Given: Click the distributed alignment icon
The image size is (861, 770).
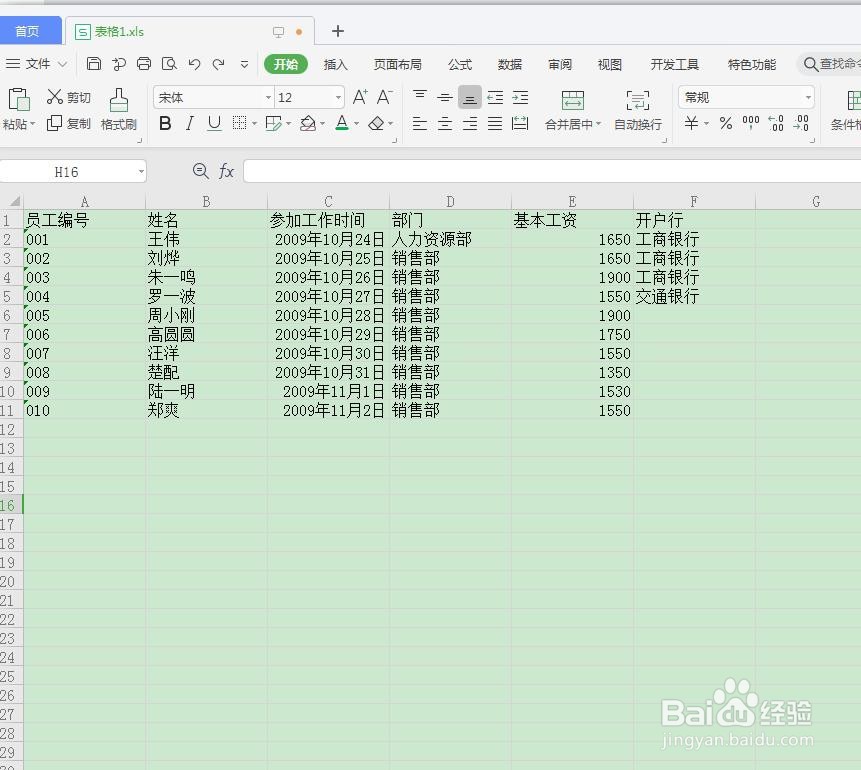Looking at the screenshot, I should (x=520, y=124).
